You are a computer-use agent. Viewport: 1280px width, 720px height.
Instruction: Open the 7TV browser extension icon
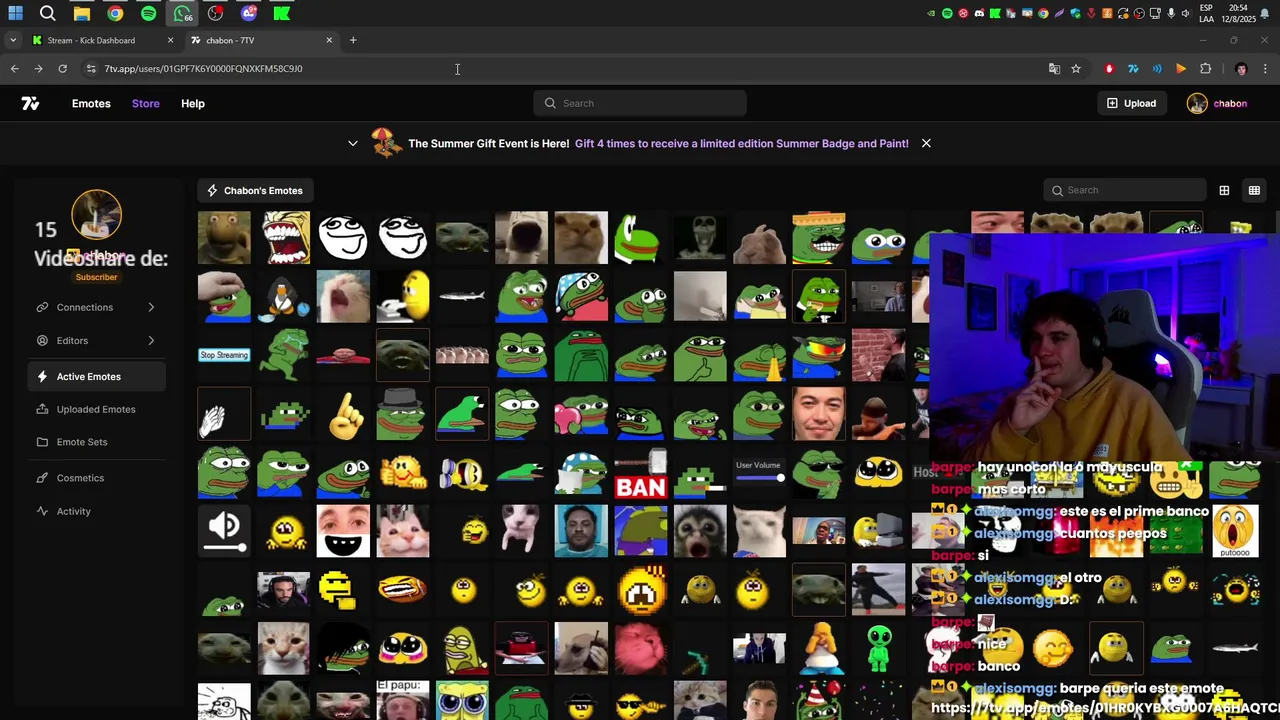(x=1133, y=69)
